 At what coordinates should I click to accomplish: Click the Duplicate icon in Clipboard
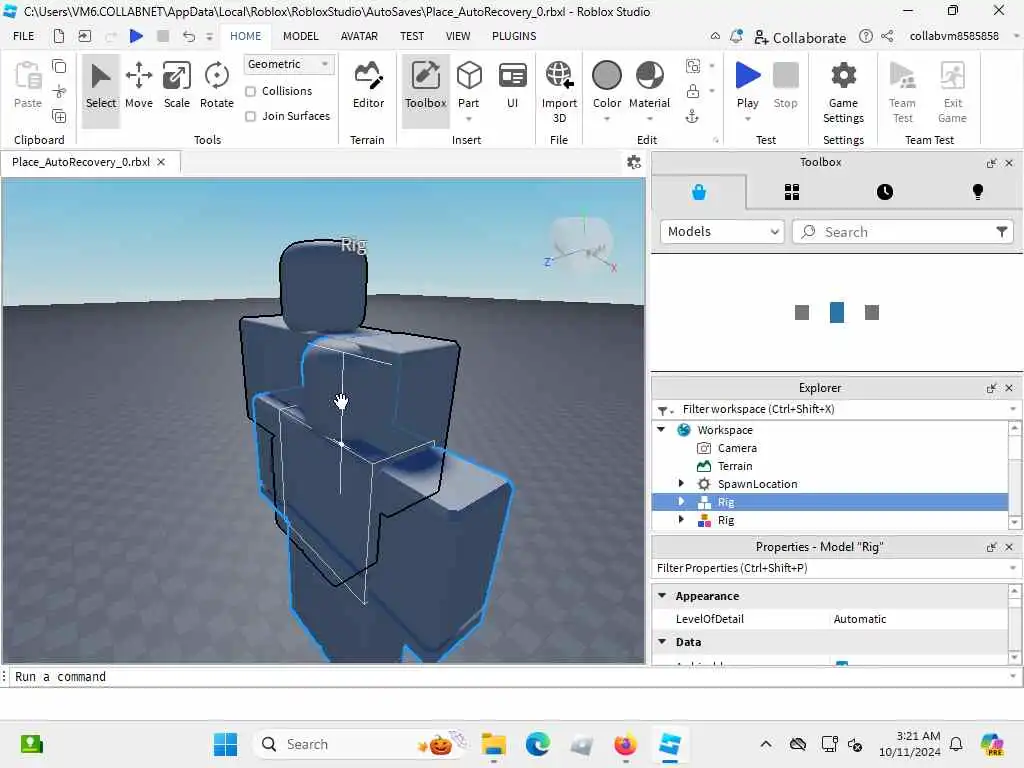59,116
